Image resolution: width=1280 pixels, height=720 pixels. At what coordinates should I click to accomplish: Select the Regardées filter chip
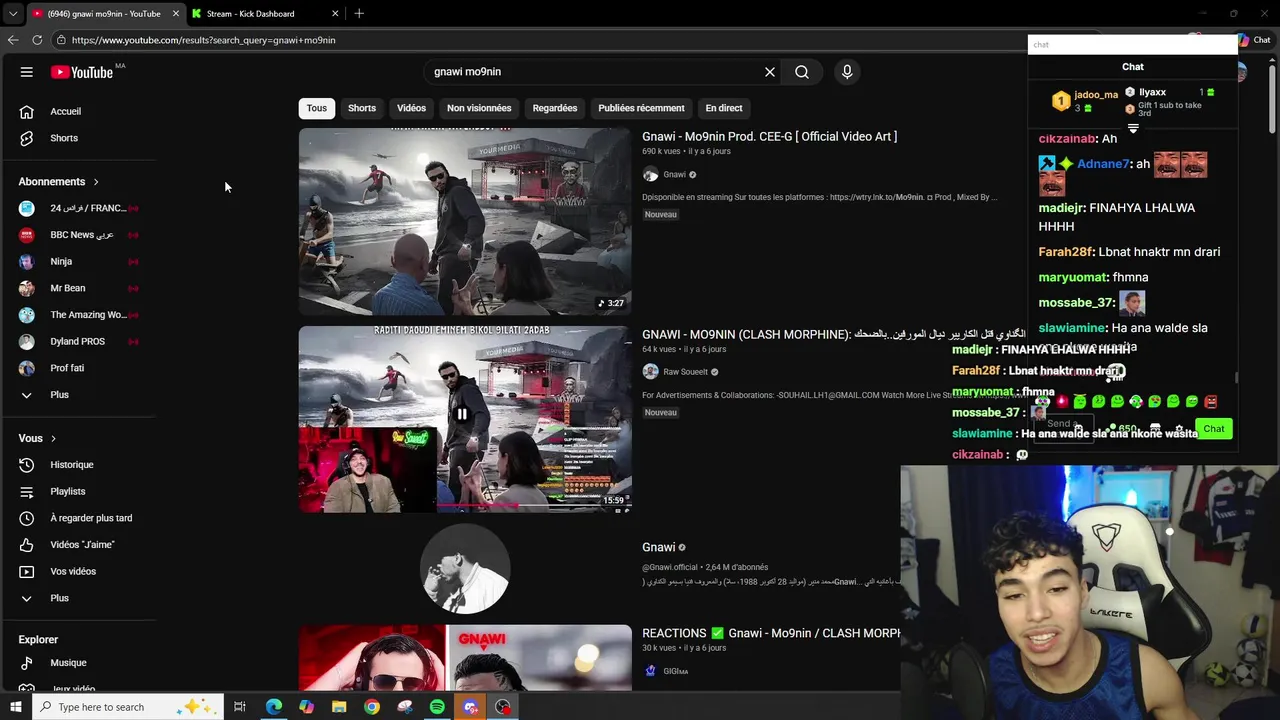[x=555, y=108]
